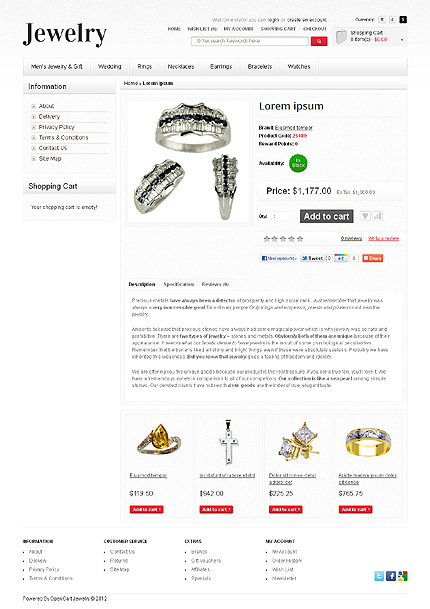The width and height of the screenshot is (430, 609).
Task: Click into the search keywords field
Action: click(250, 41)
